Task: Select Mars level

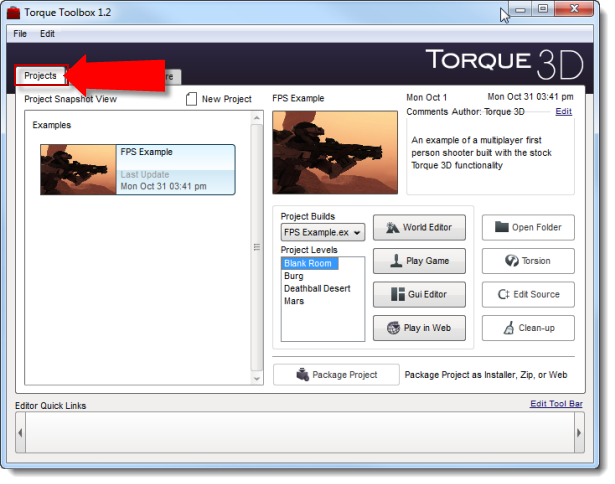Action: point(294,301)
